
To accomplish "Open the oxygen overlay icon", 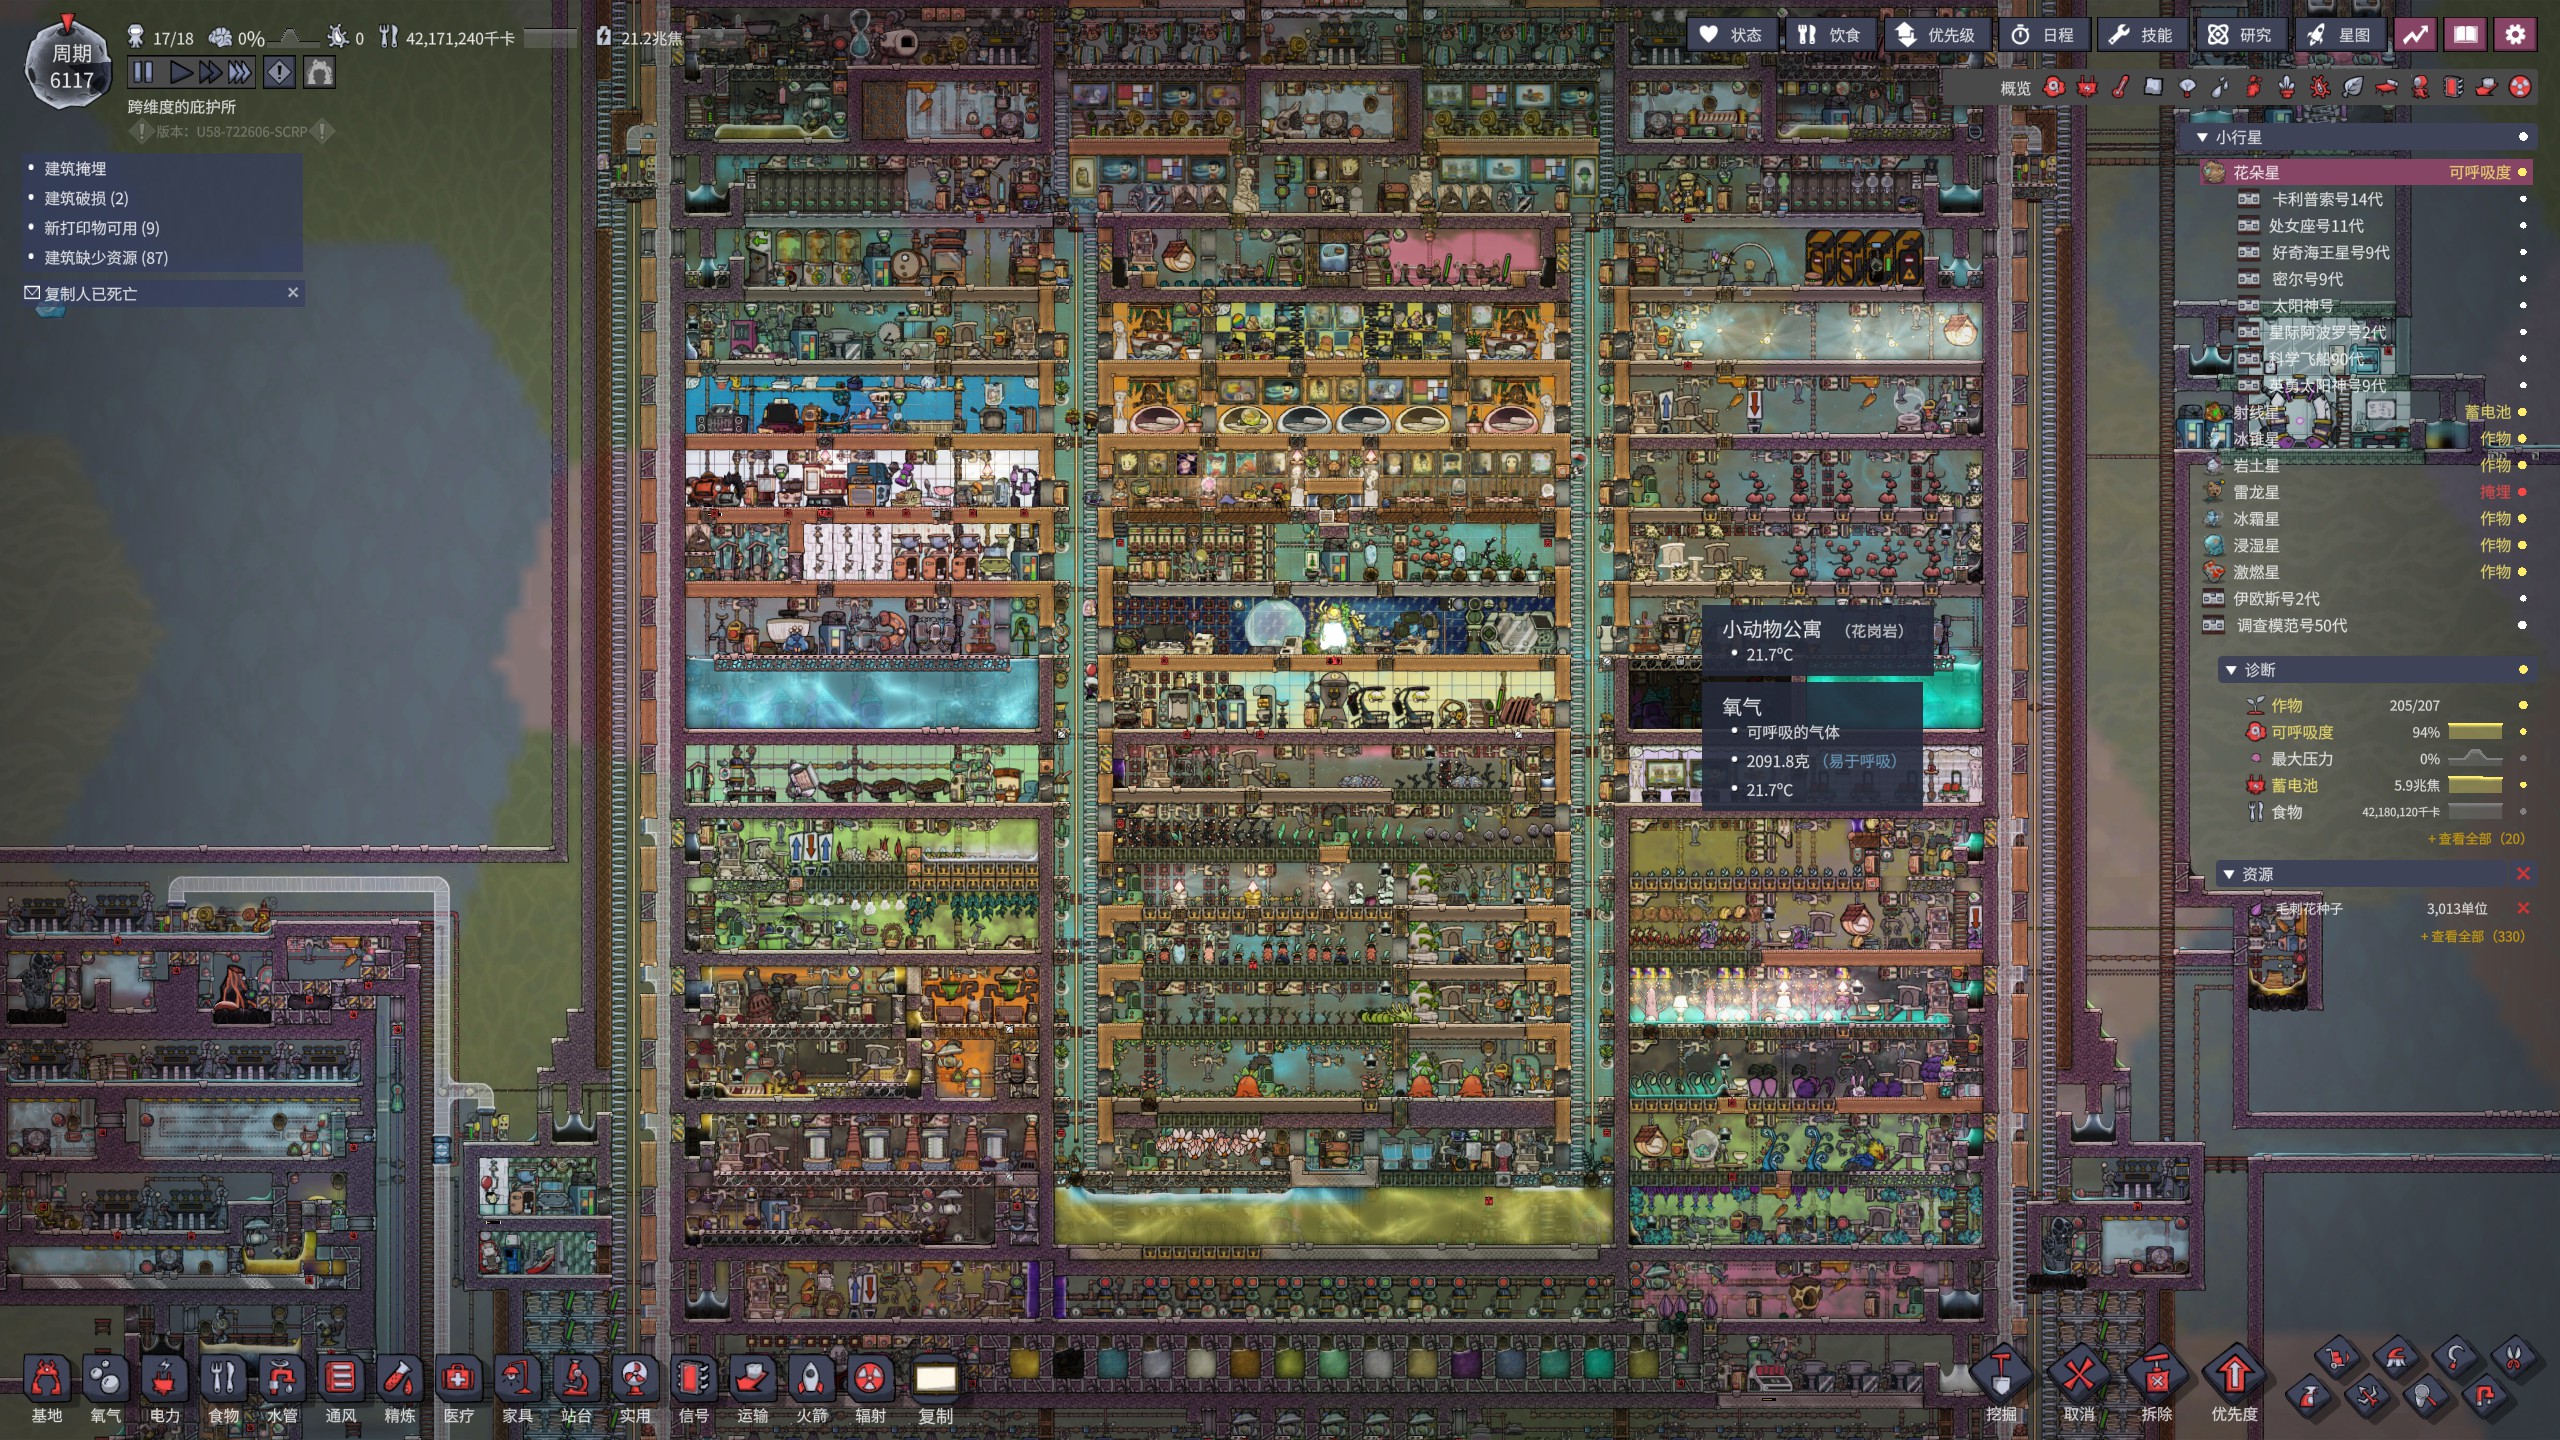I will click(x=2054, y=88).
